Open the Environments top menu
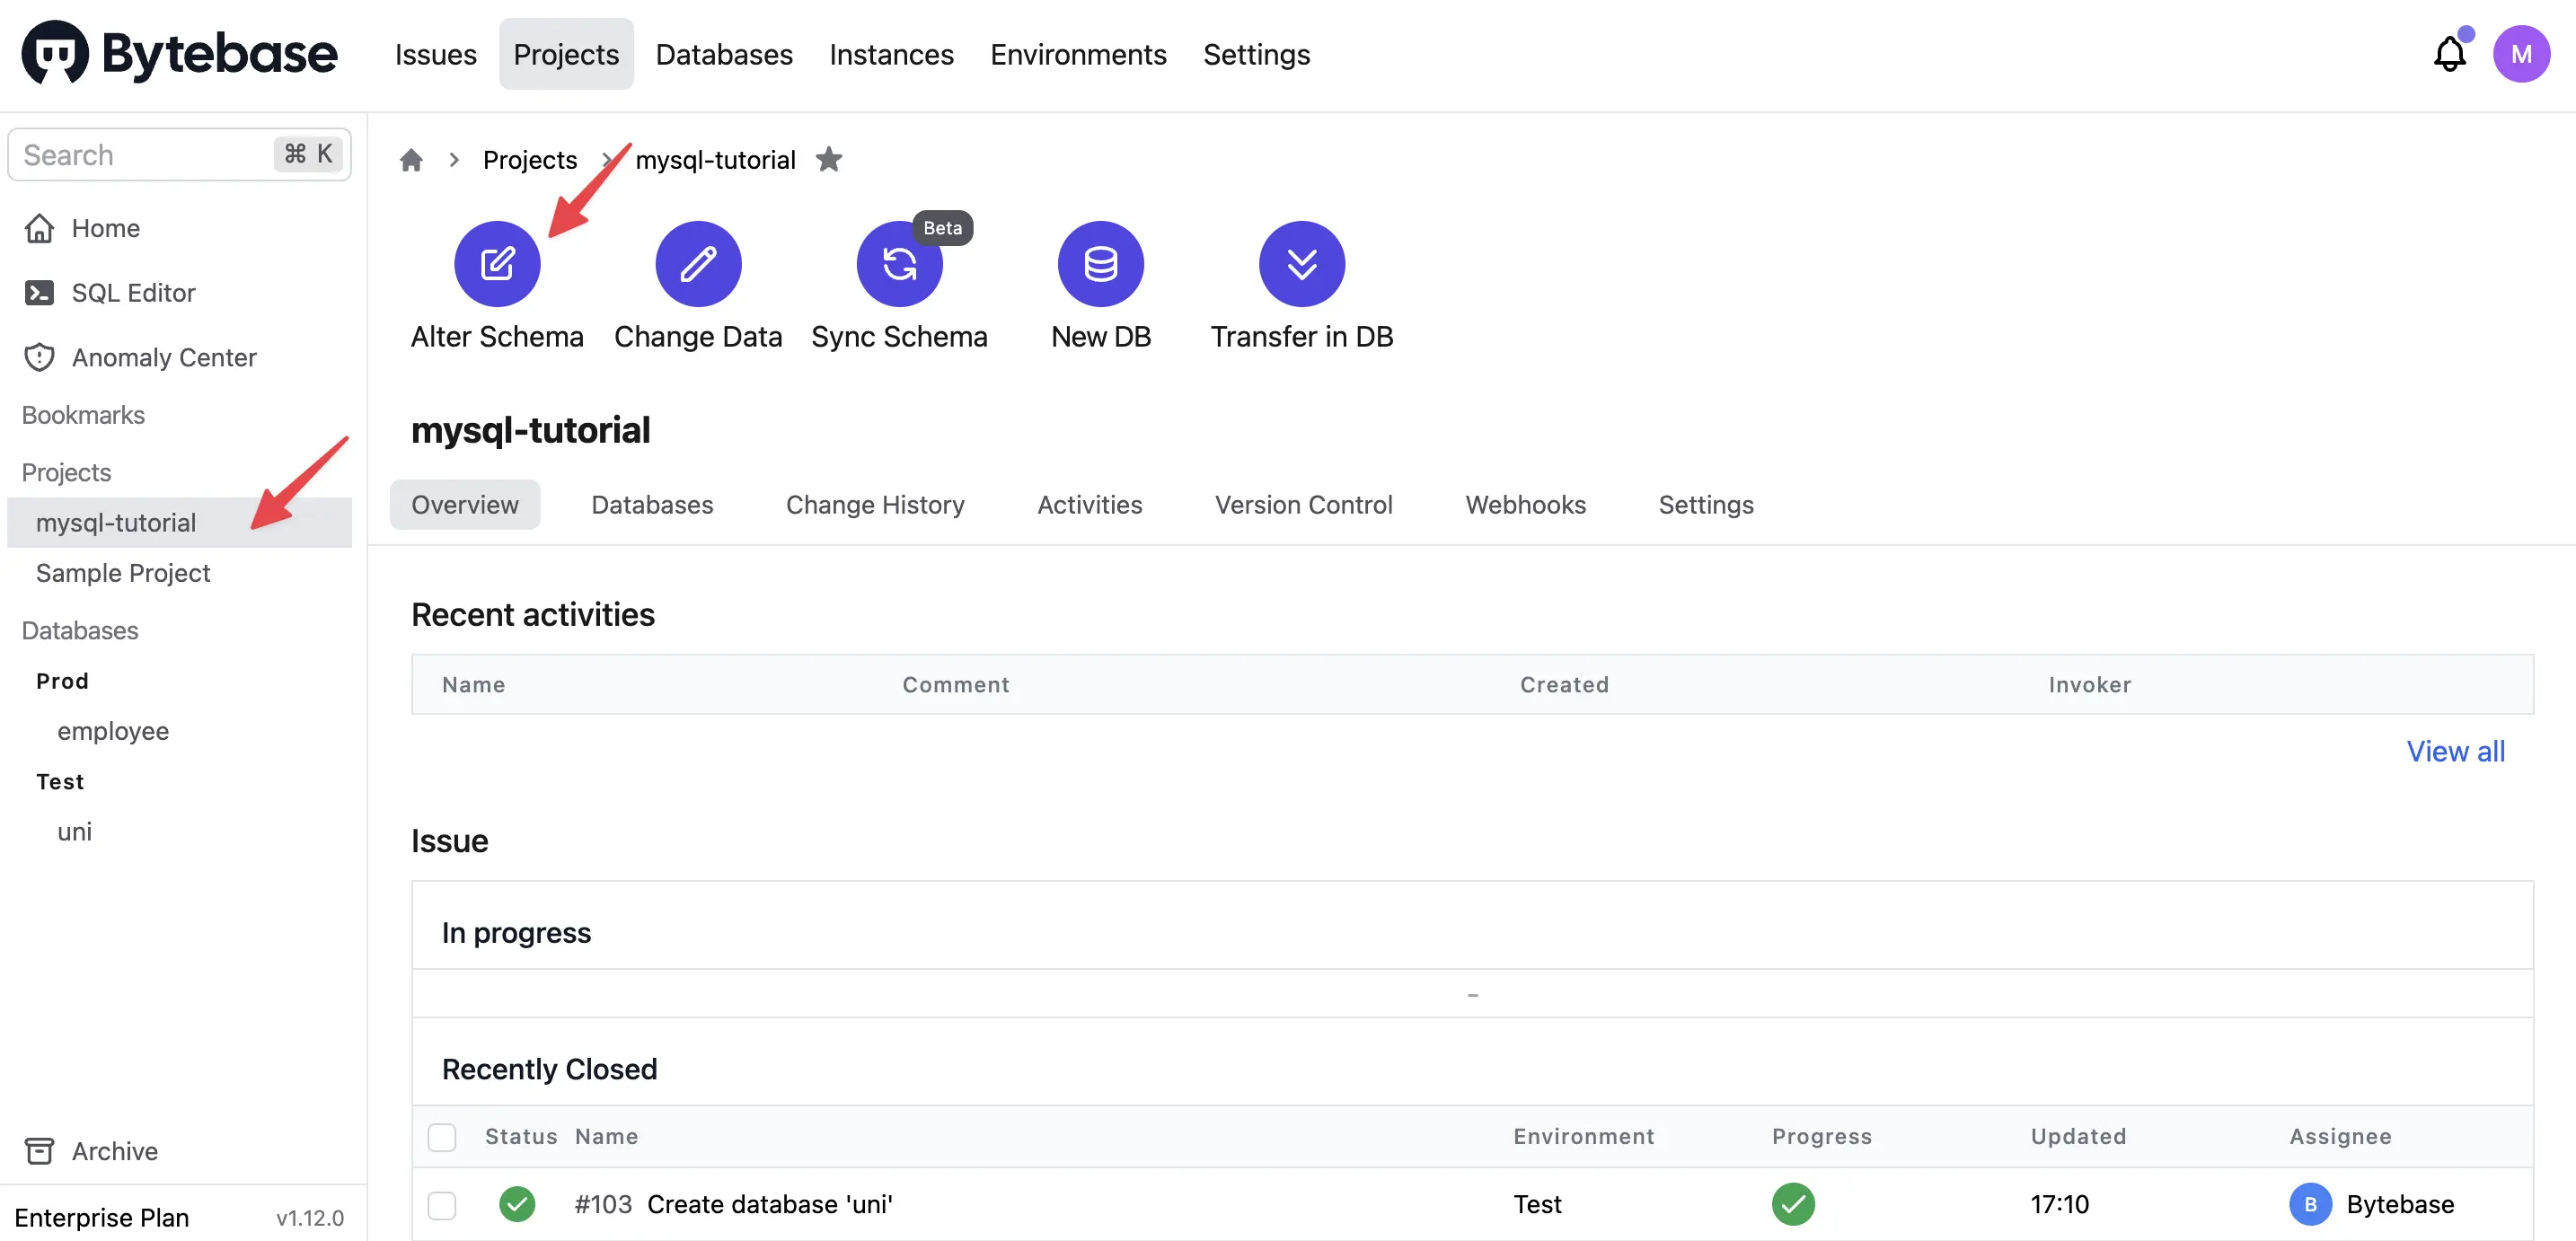This screenshot has height=1241, width=2576. 1078,54
